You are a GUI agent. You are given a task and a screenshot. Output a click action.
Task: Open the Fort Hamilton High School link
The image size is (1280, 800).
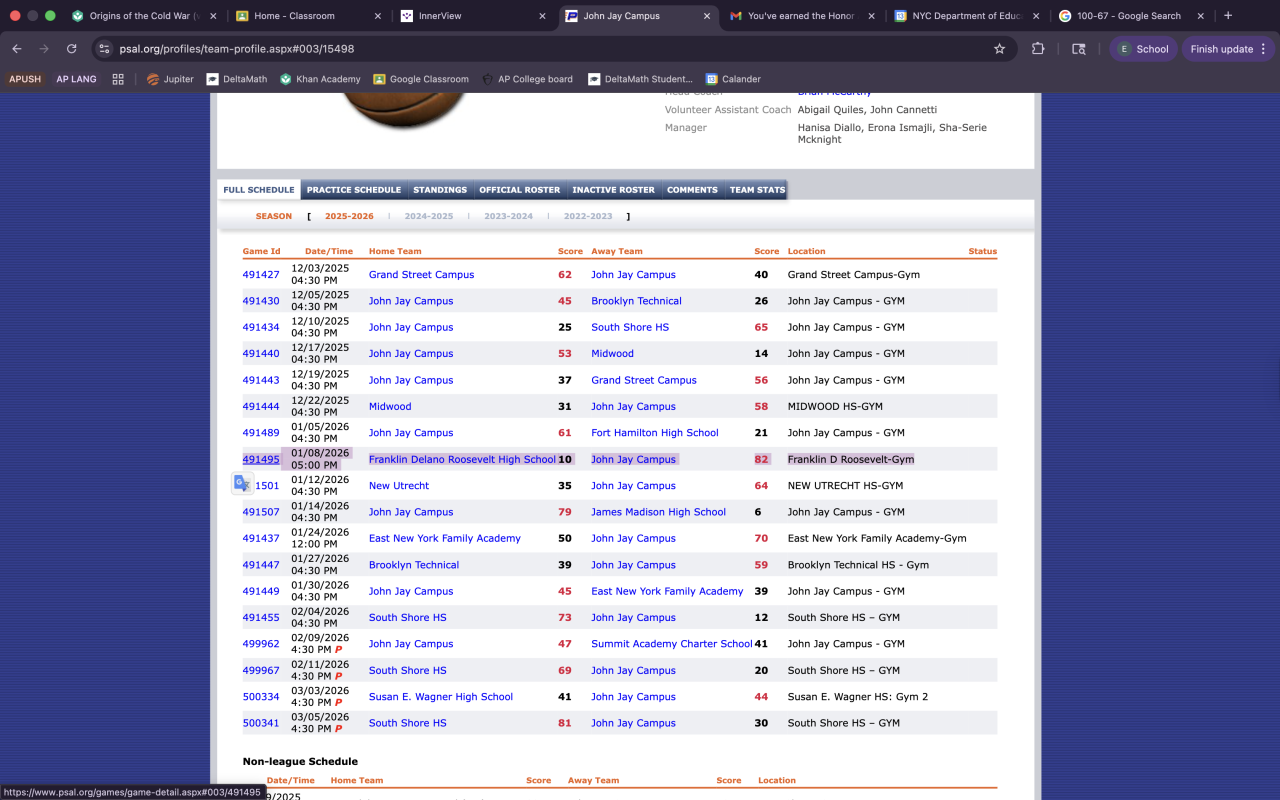click(x=655, y=433)
